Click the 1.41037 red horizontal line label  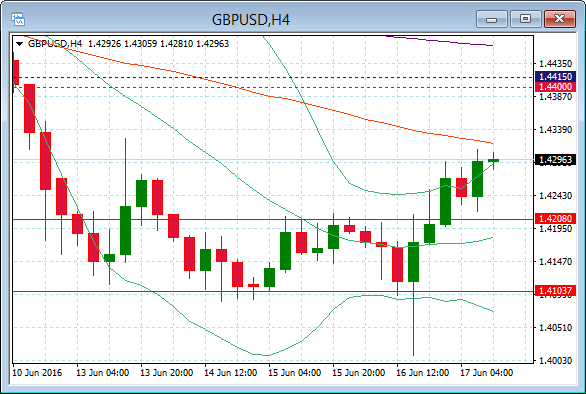click(555, 290)
